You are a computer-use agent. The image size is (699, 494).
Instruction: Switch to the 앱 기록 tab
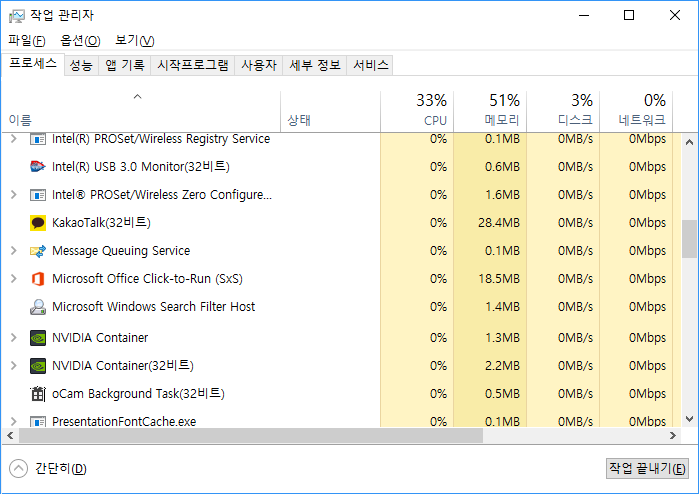point(125,66)
